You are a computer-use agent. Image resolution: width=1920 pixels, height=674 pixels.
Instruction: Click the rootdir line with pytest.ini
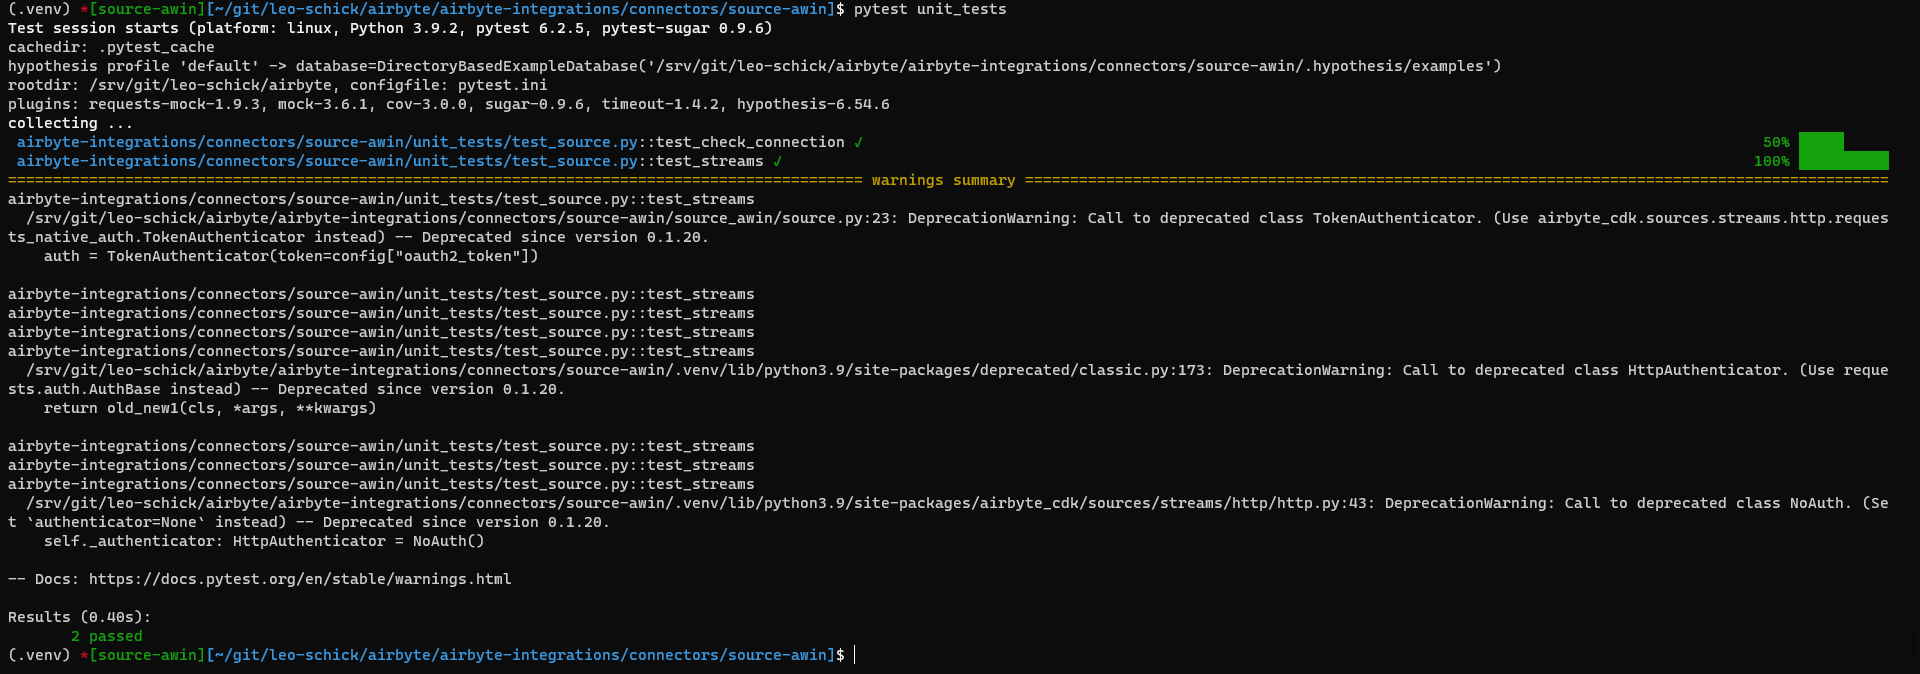coord(278,85)
